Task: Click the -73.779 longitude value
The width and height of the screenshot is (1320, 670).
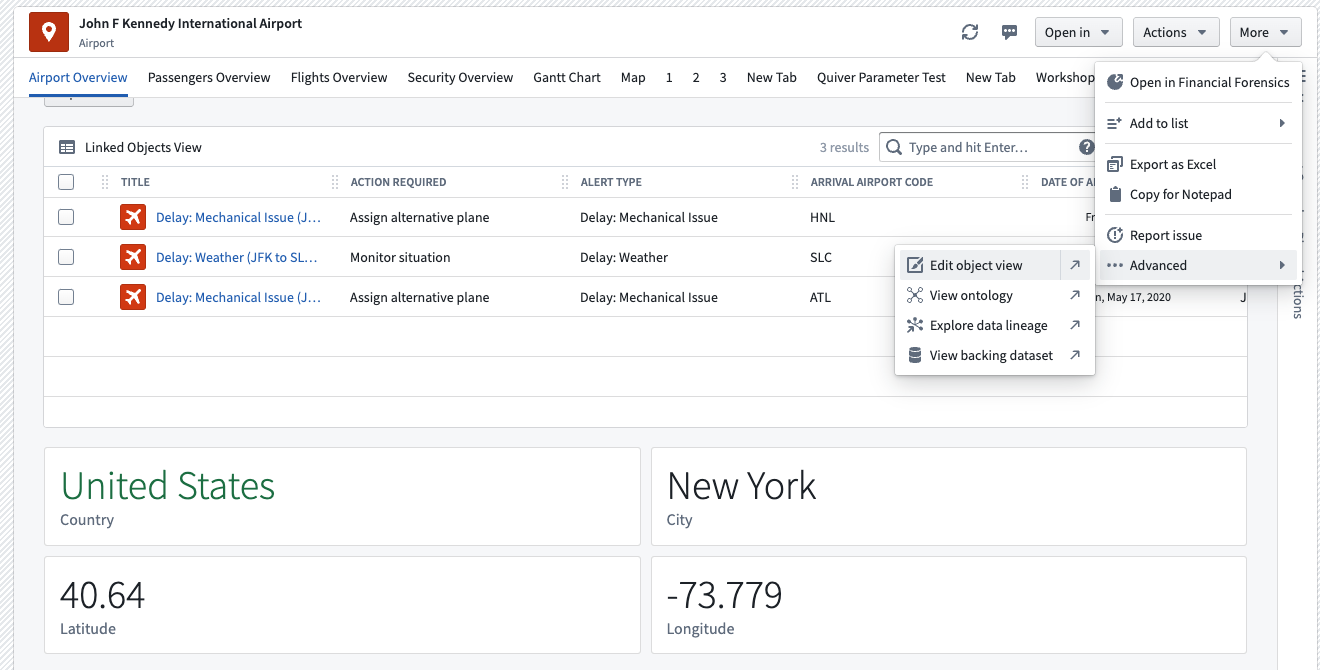Action: click(x=724, y=595)
